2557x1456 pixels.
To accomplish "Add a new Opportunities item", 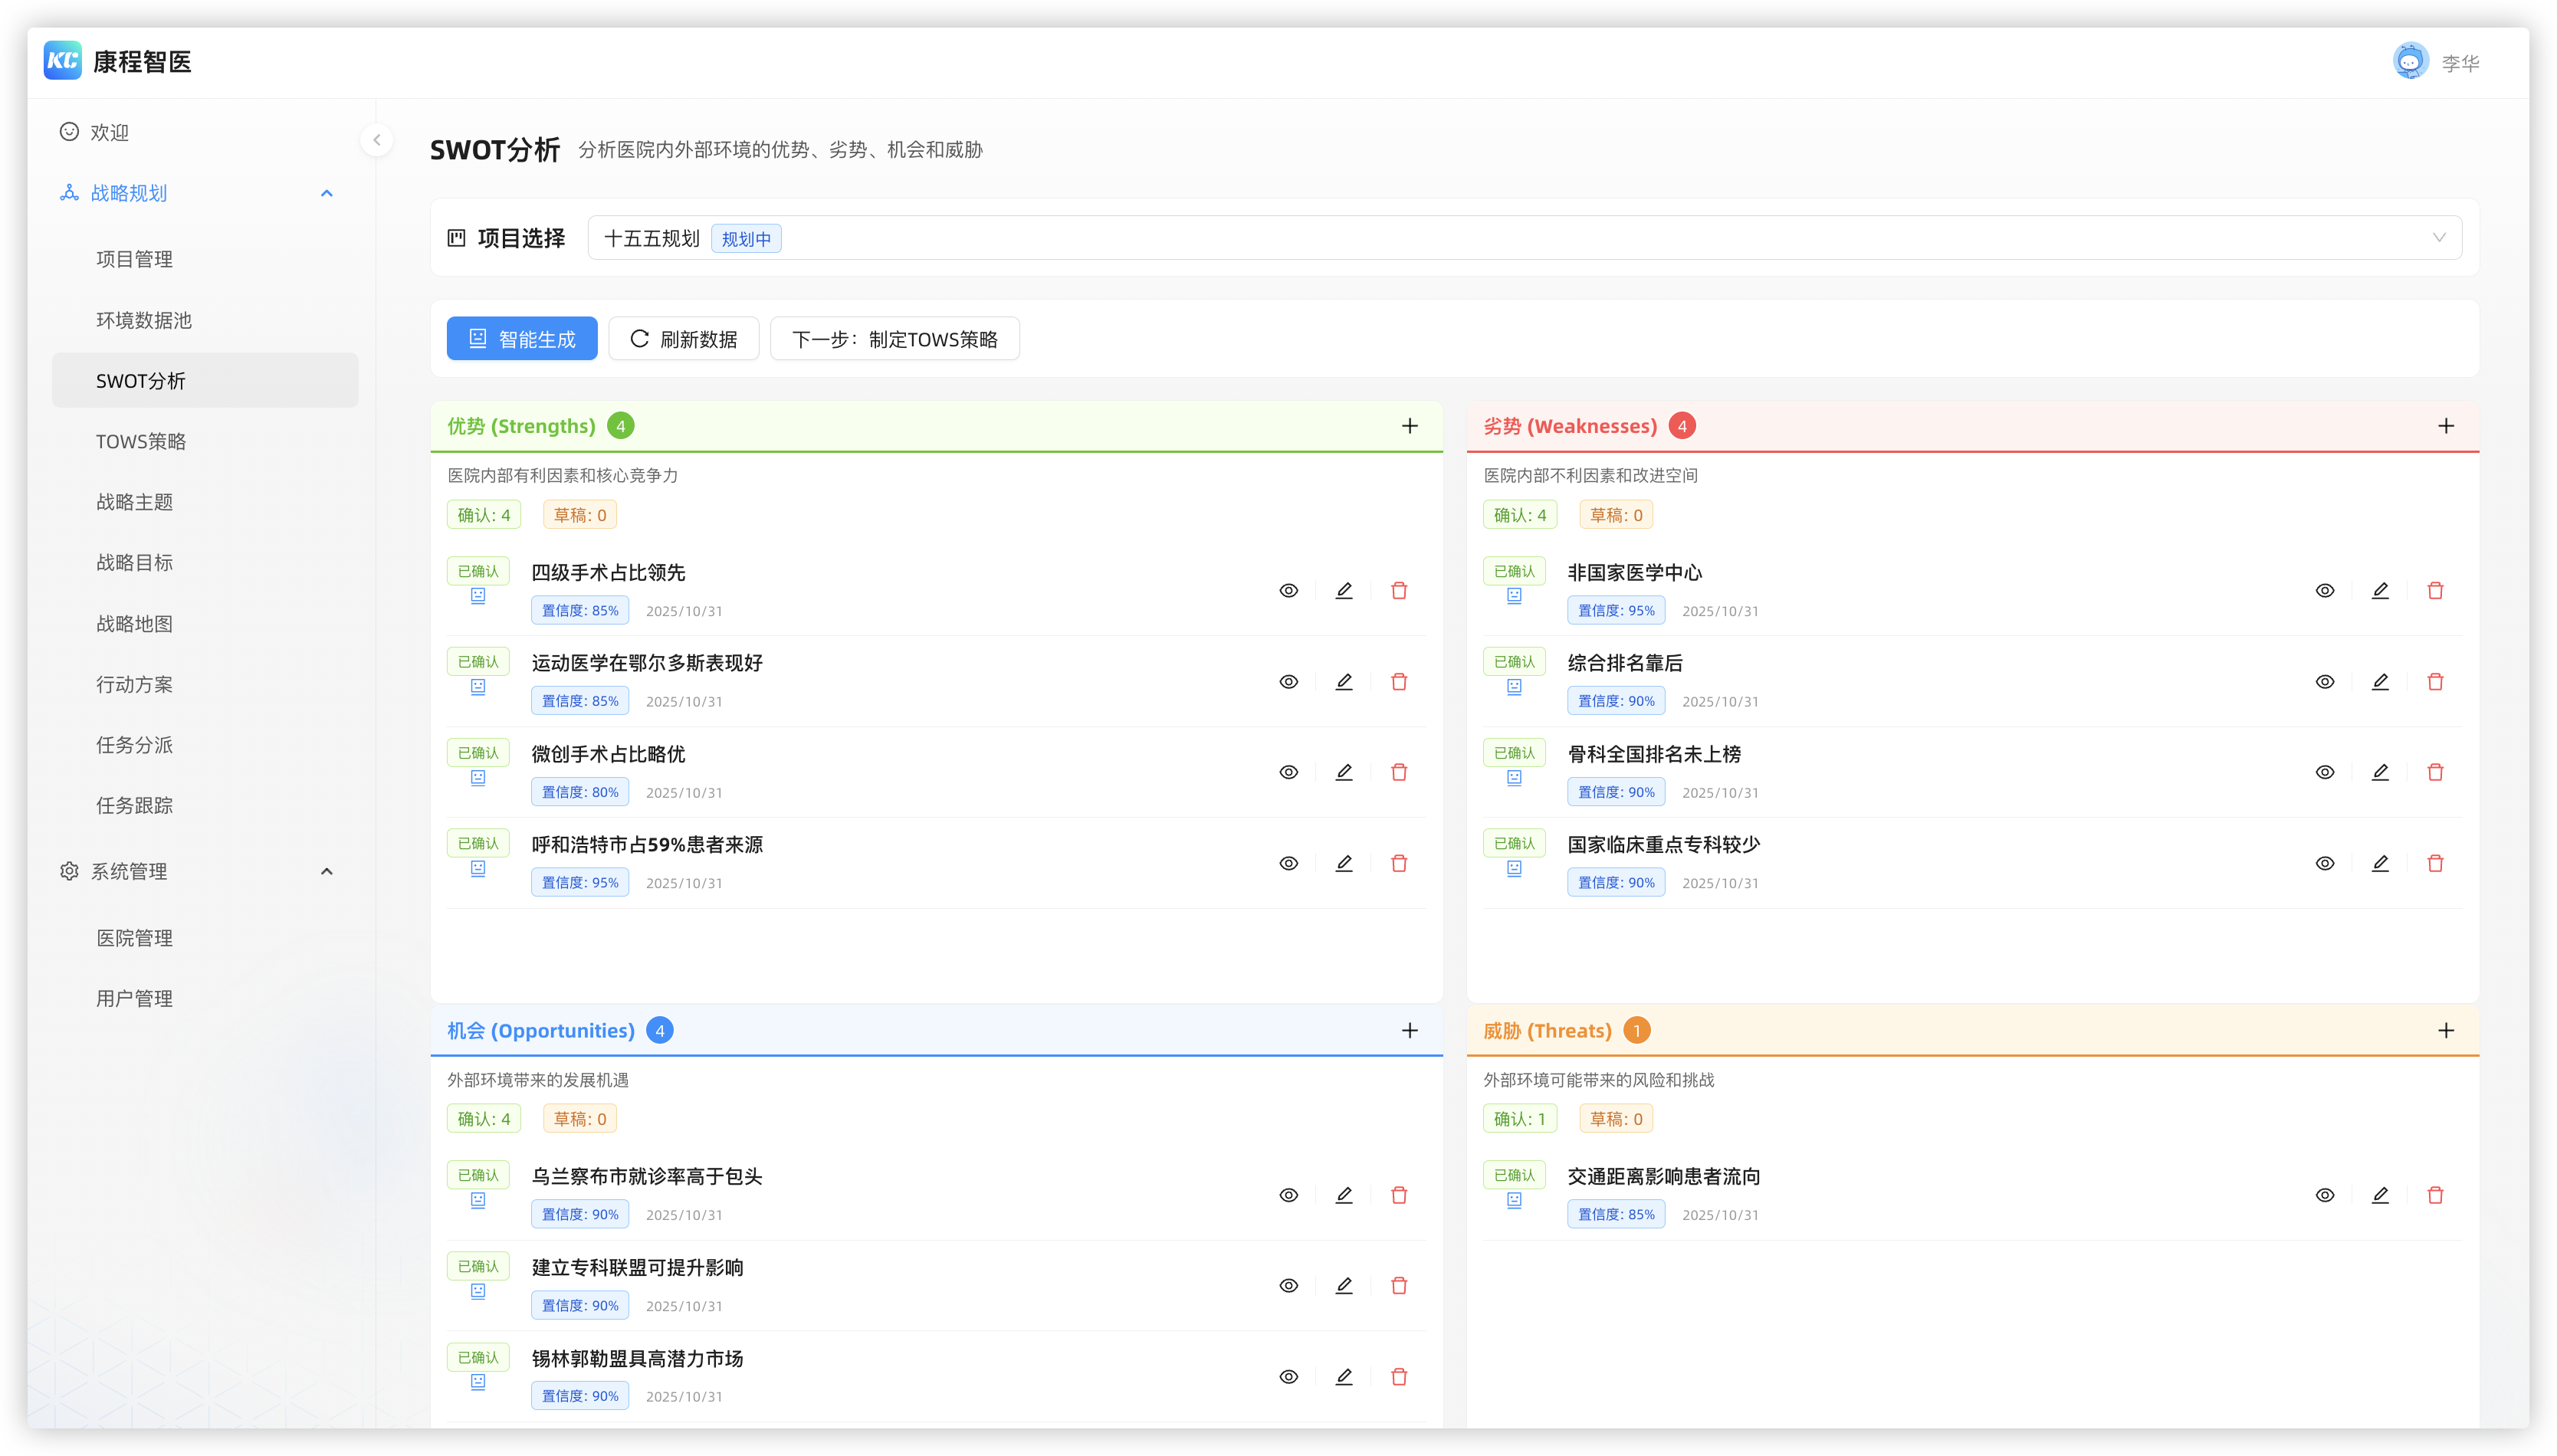I will (1410, 1030).
